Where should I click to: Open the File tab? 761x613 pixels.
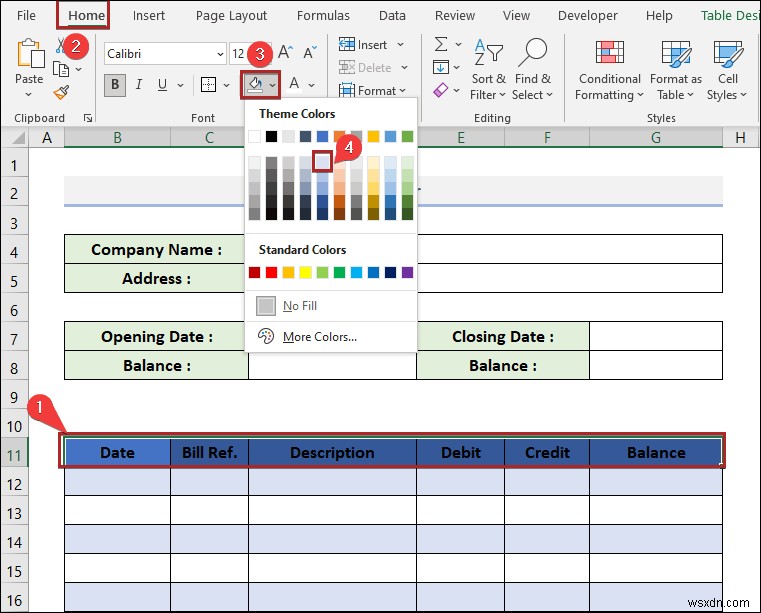point(26,16)
